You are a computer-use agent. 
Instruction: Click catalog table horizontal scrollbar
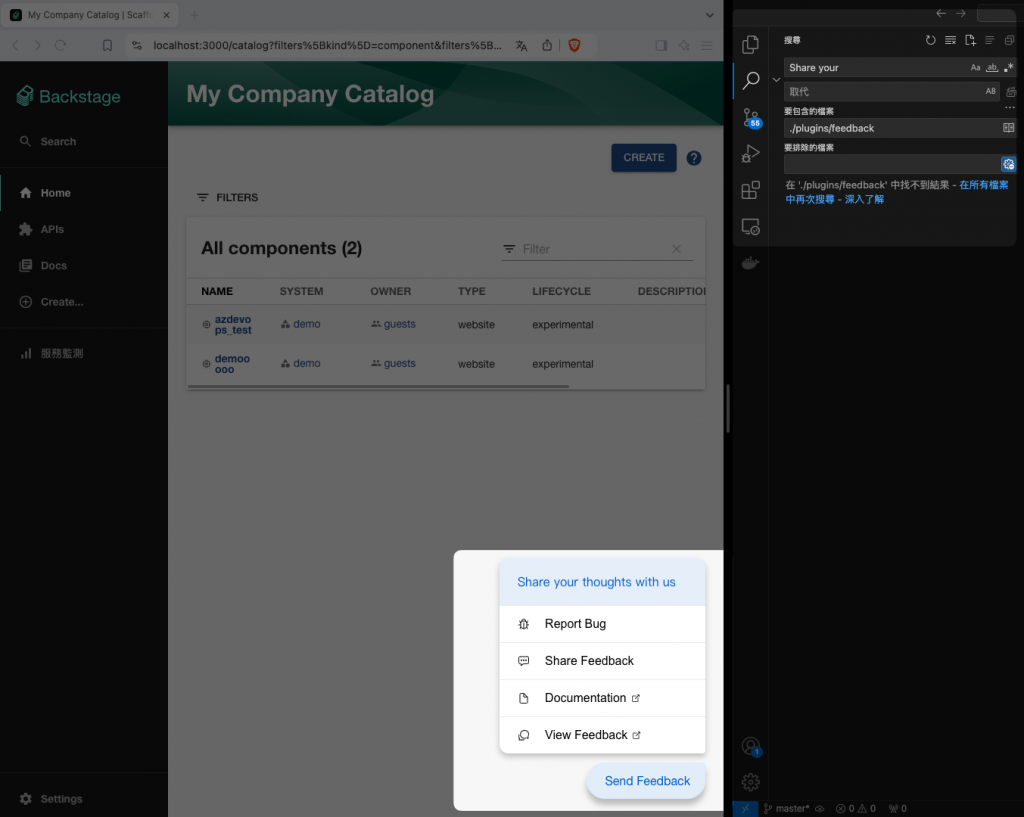pyautogui.click(x=378, y=387)
